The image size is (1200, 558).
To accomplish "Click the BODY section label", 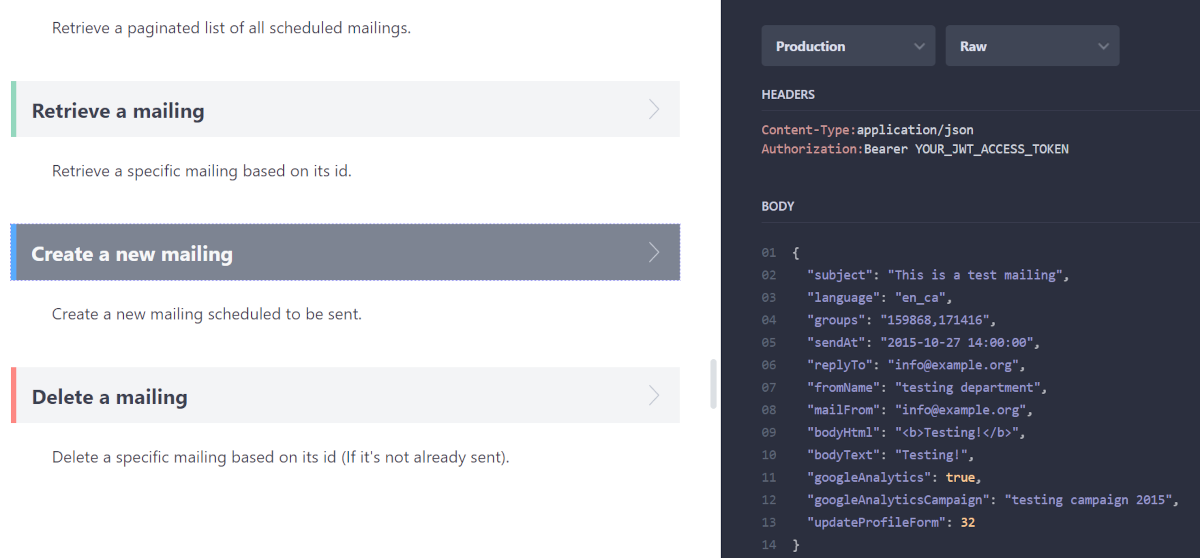I will [778, 207].
